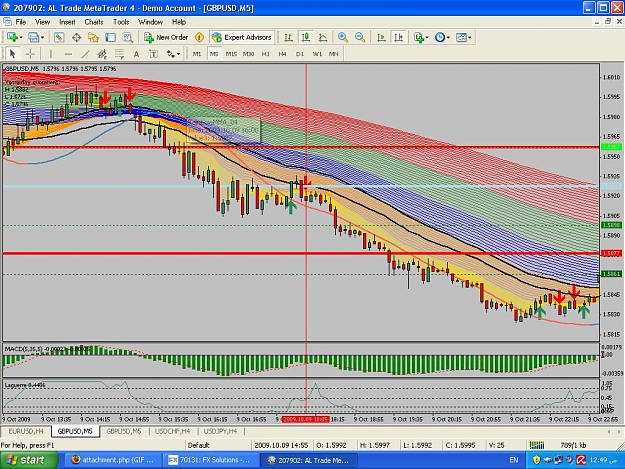Switch to the USDCHF,H4 chart tab
This screenshot has height=469, width=625.
tap(172, 431)
